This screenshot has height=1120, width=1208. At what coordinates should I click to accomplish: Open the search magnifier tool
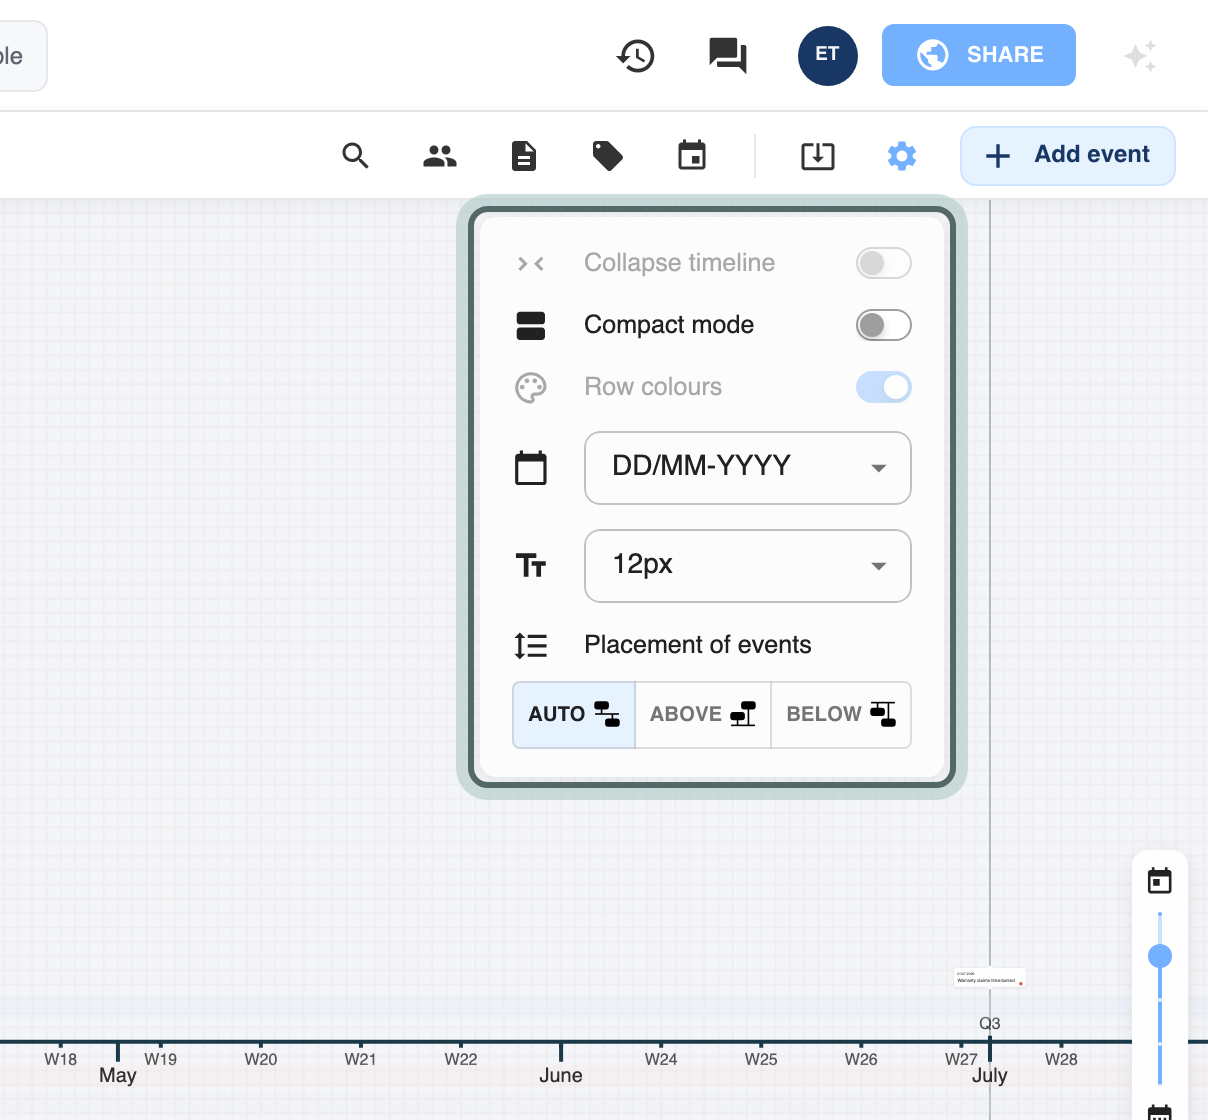point(356,156)
